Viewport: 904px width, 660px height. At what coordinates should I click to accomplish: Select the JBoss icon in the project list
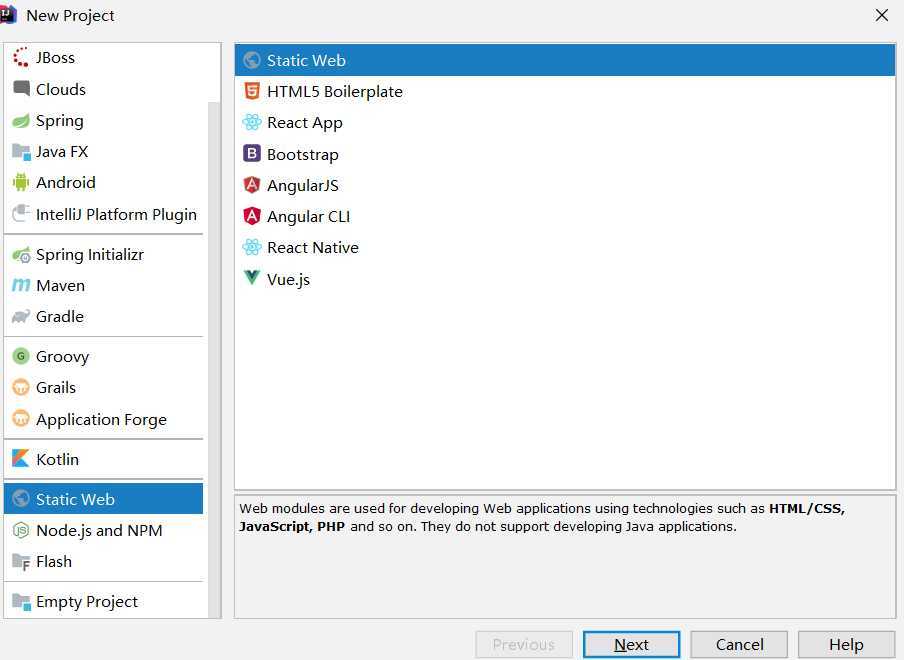pyautogui.click(x=21, y=58)
